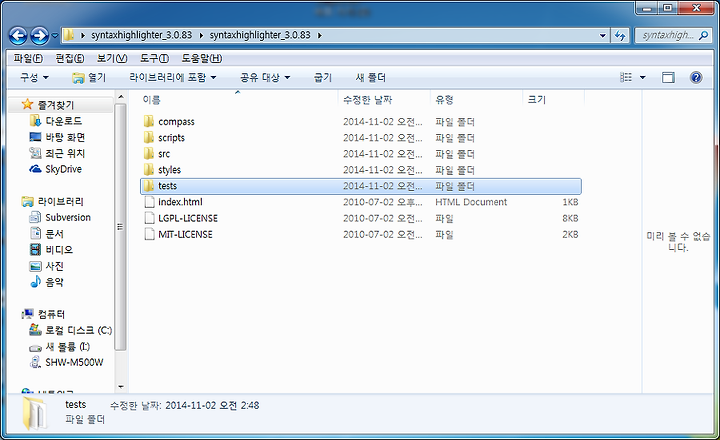
Task: Open the recent pages dropdown arrow
Action: [x=55, y=35]
